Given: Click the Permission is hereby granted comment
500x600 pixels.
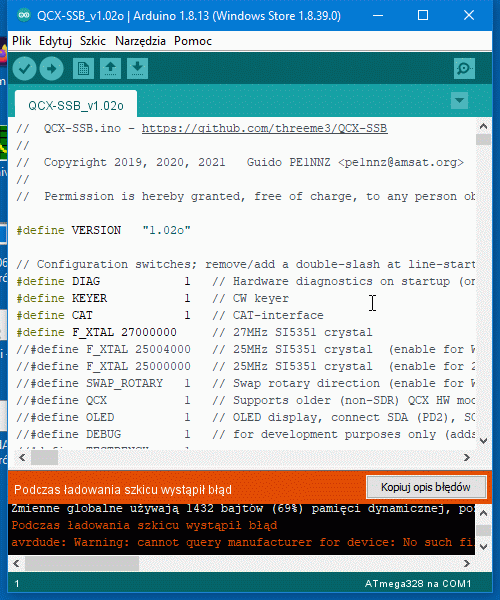Looking at the screenshot, I should click(245, 196).
